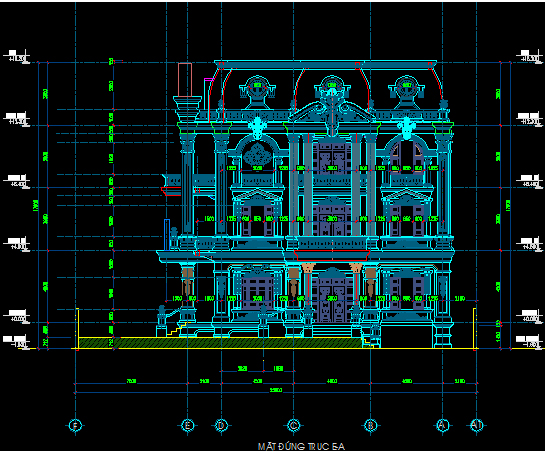Select the overall bottom dimension text

(x=276, y=390)
